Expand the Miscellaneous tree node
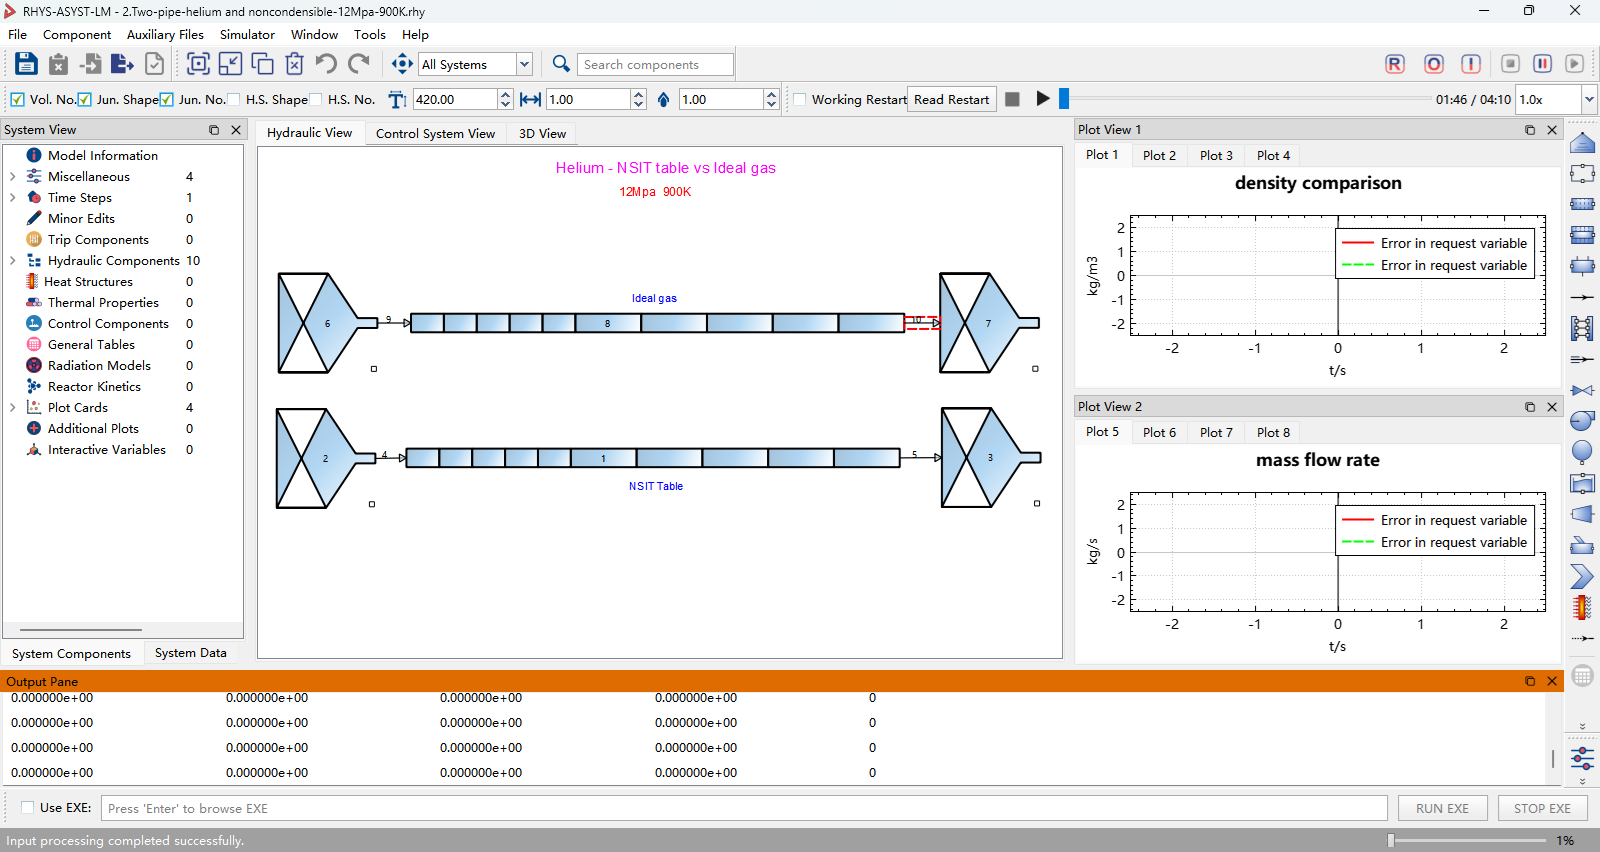This screenshot has width=1600, height=852. pyautogui.click(x=12, y=176)
